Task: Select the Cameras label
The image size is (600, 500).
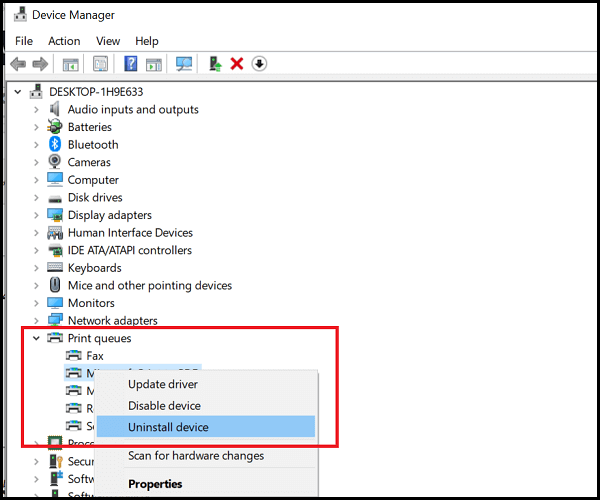Action: click(89, 162)
